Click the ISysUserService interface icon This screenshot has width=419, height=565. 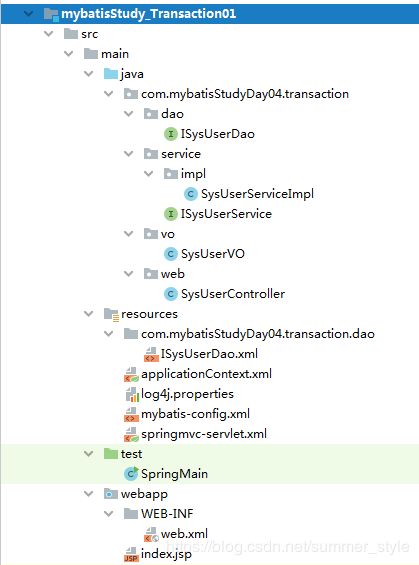[171, 214]
